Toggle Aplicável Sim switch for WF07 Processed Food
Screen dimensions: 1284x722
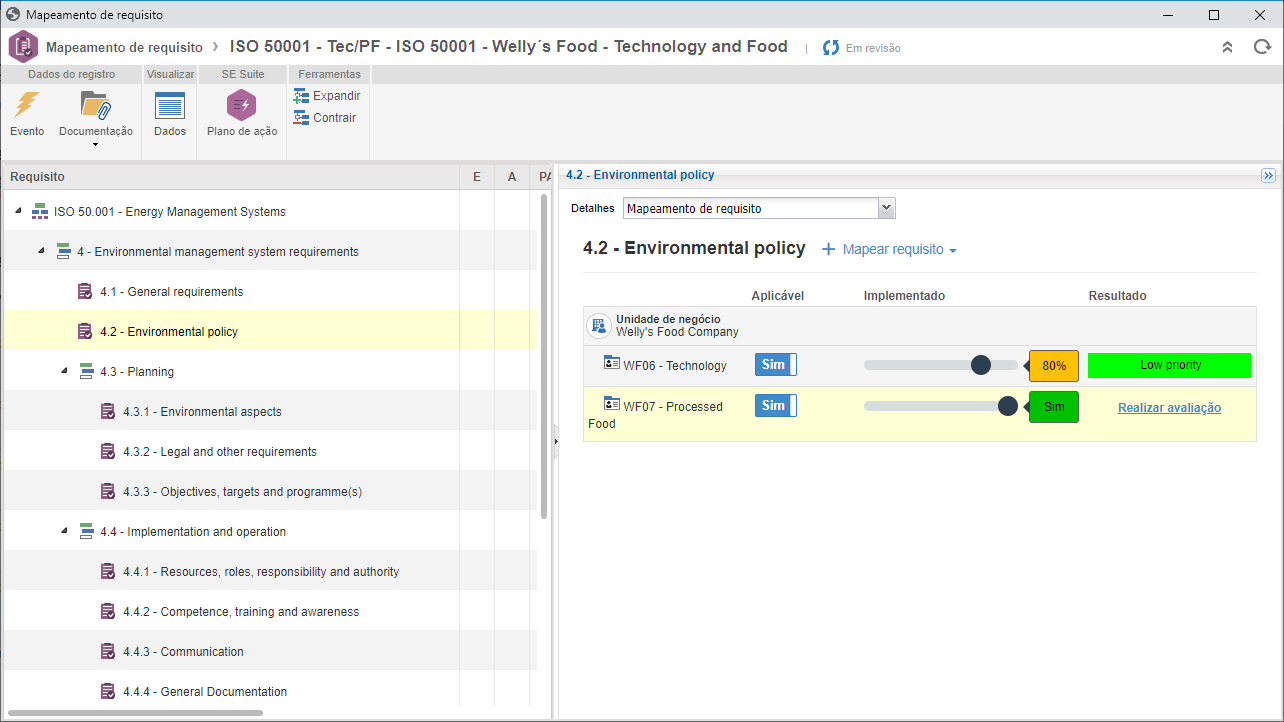pos(775,406)
